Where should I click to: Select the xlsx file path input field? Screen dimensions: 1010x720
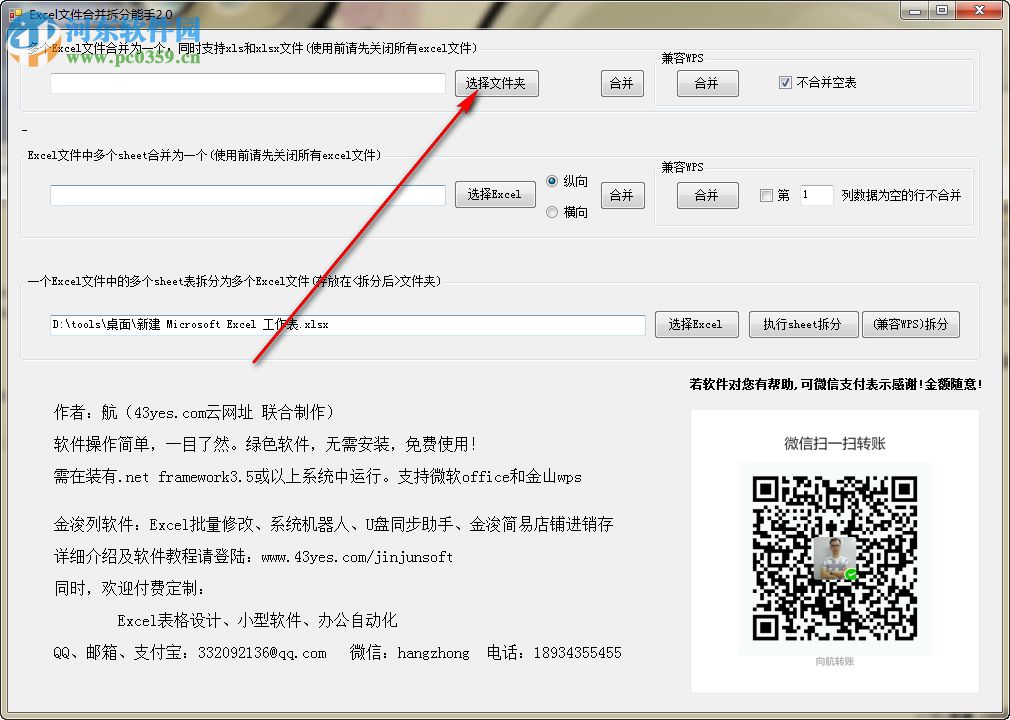[x=346, y=324]
